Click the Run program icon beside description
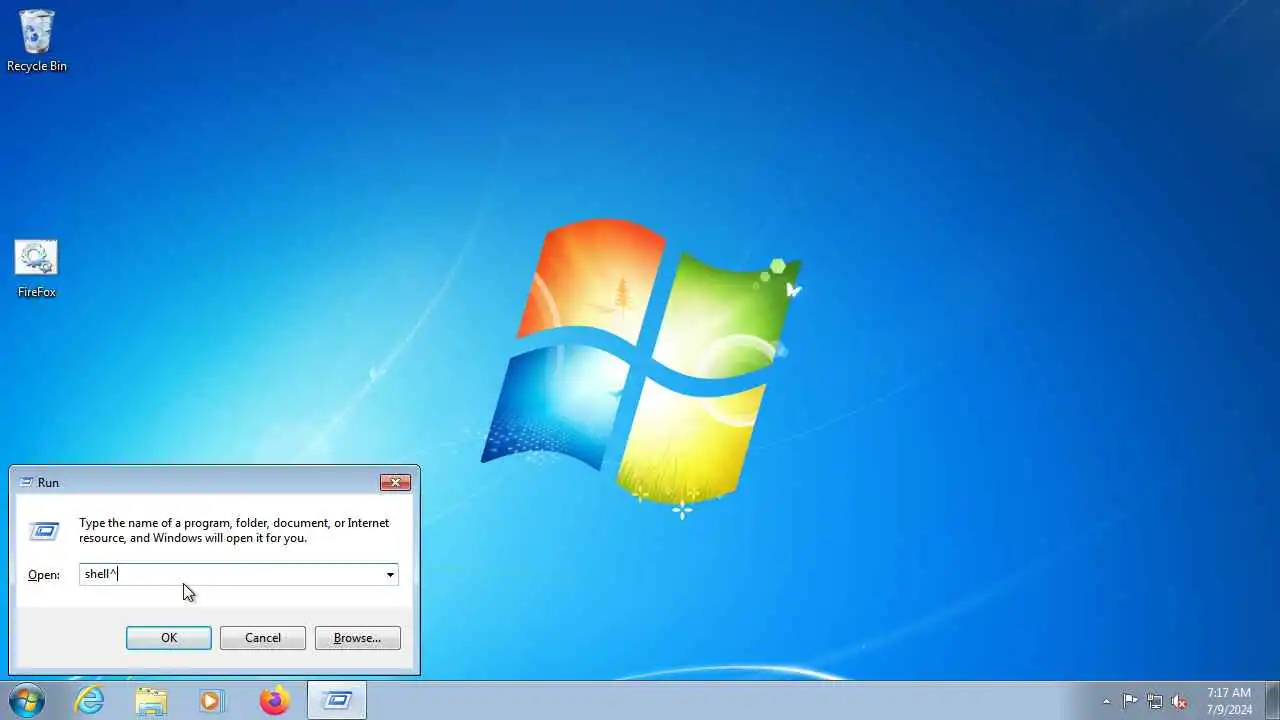The image size is (1280, 720). 44,531
